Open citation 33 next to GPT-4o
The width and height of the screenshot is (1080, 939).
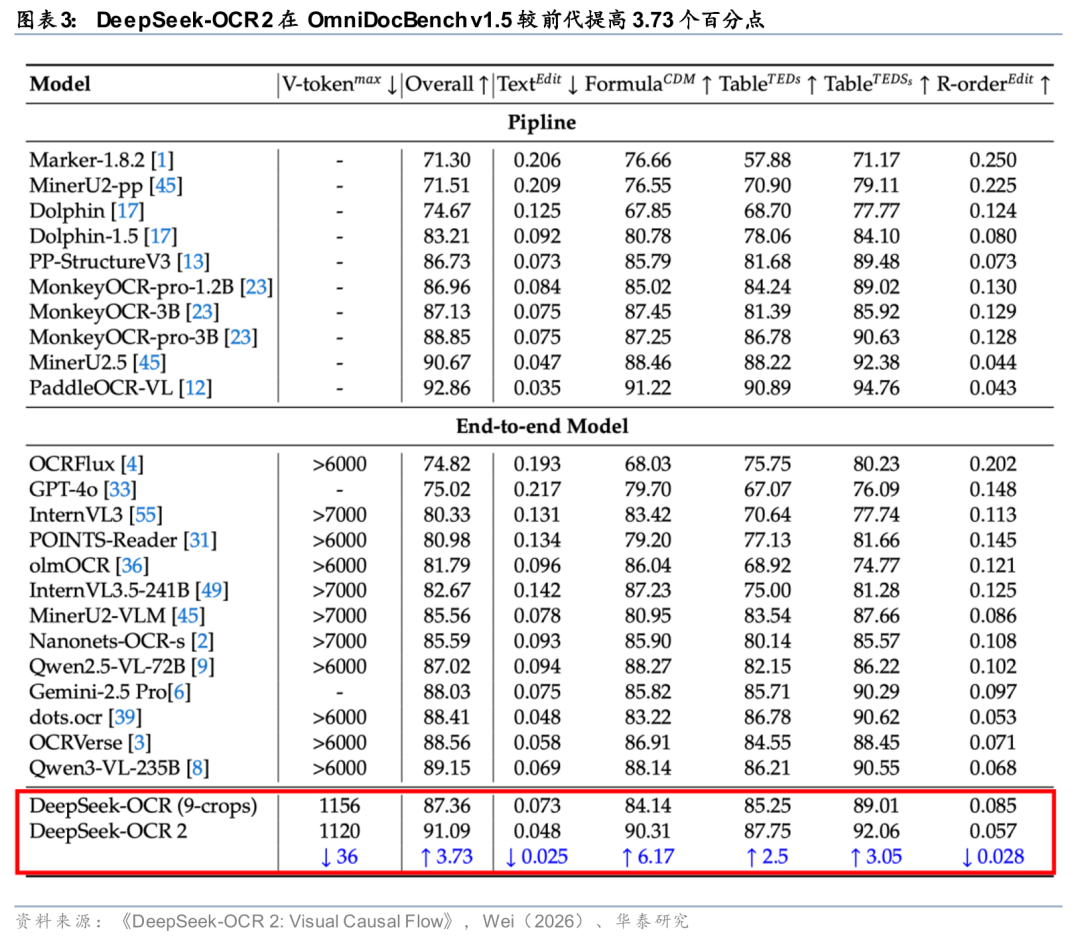pos(120,490)
